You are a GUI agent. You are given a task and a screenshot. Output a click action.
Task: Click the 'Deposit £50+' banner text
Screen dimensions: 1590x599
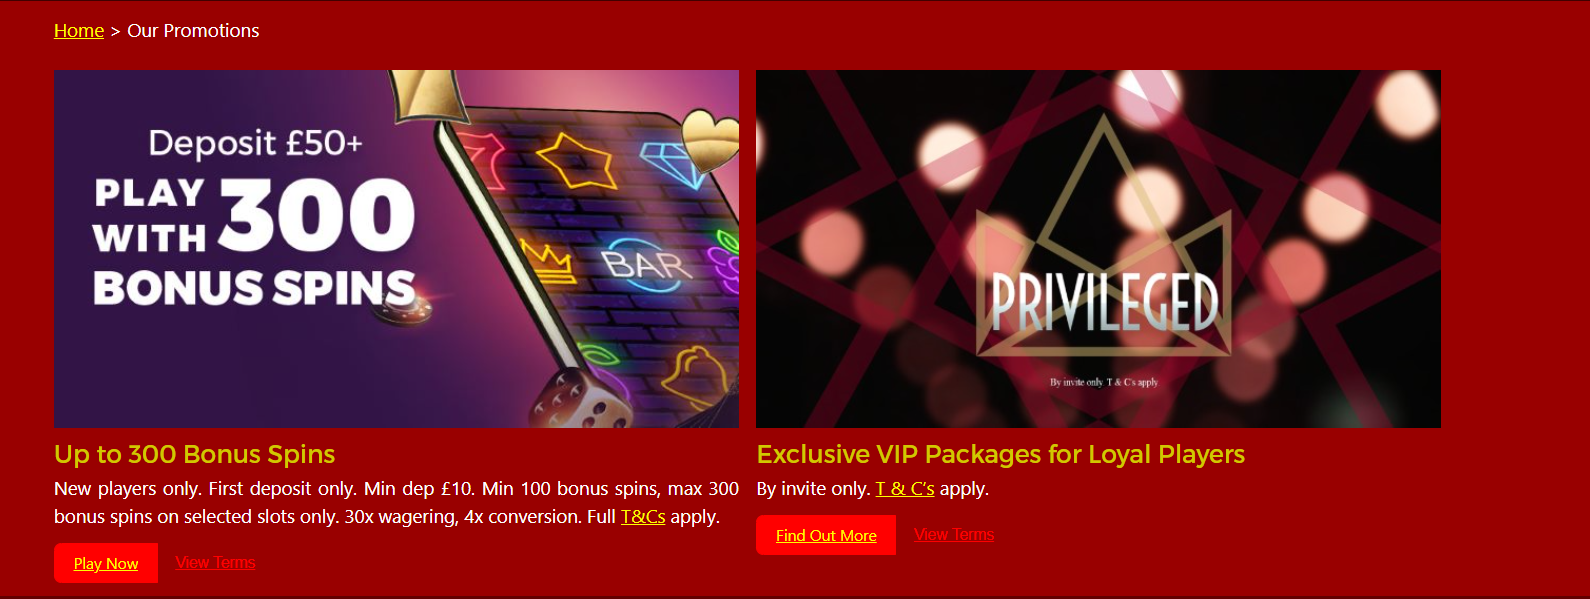click(x=256, y=143)
